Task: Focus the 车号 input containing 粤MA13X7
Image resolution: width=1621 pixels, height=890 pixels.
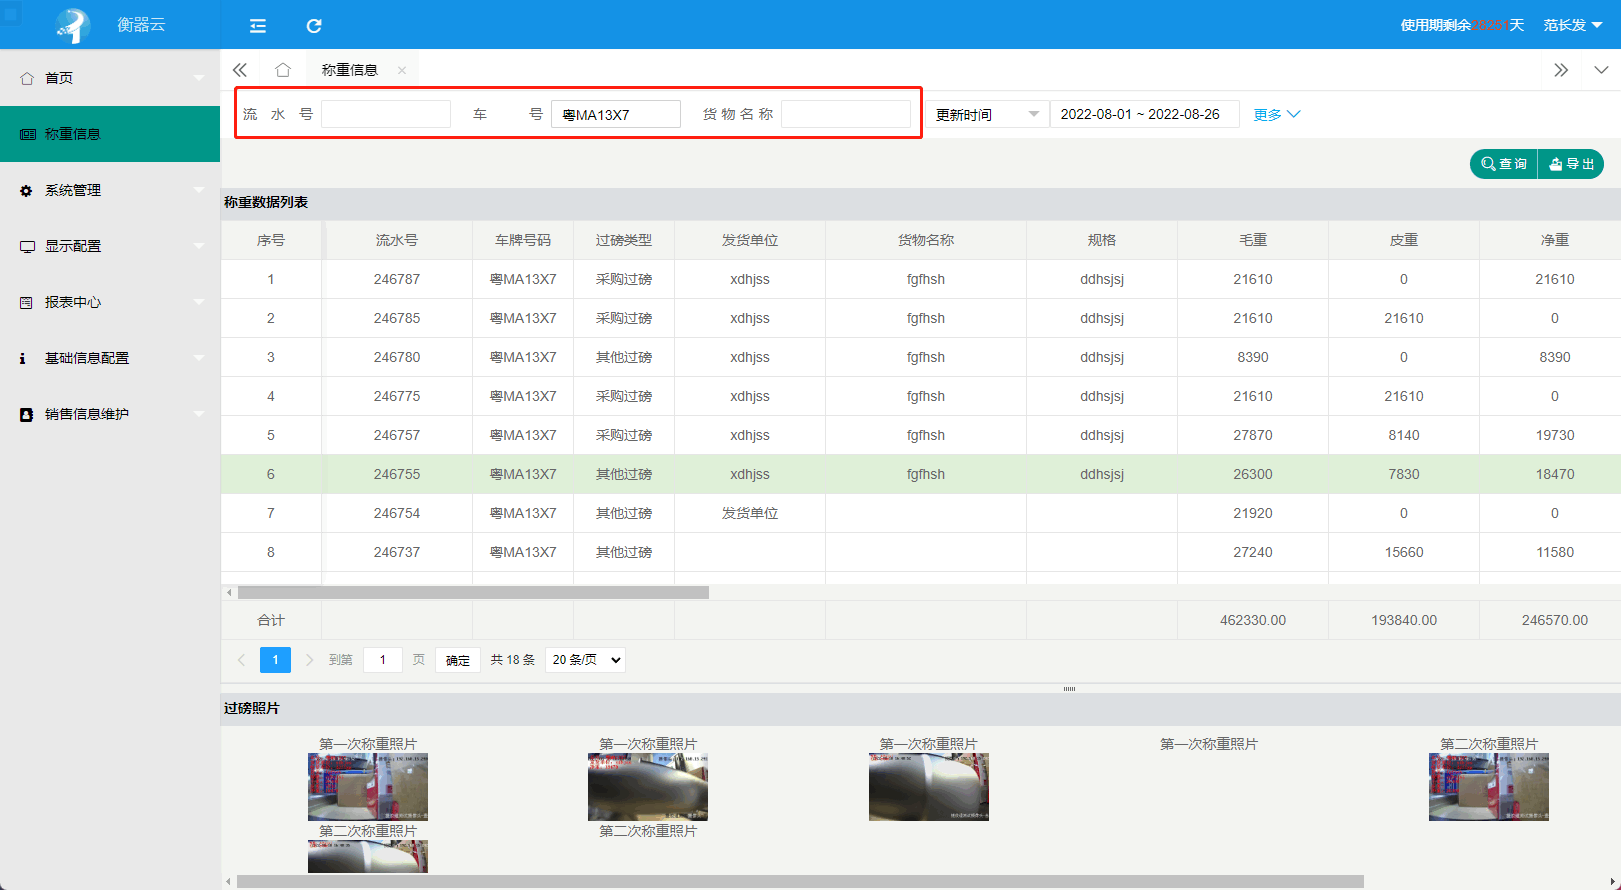Action: (x=616, y=114)
